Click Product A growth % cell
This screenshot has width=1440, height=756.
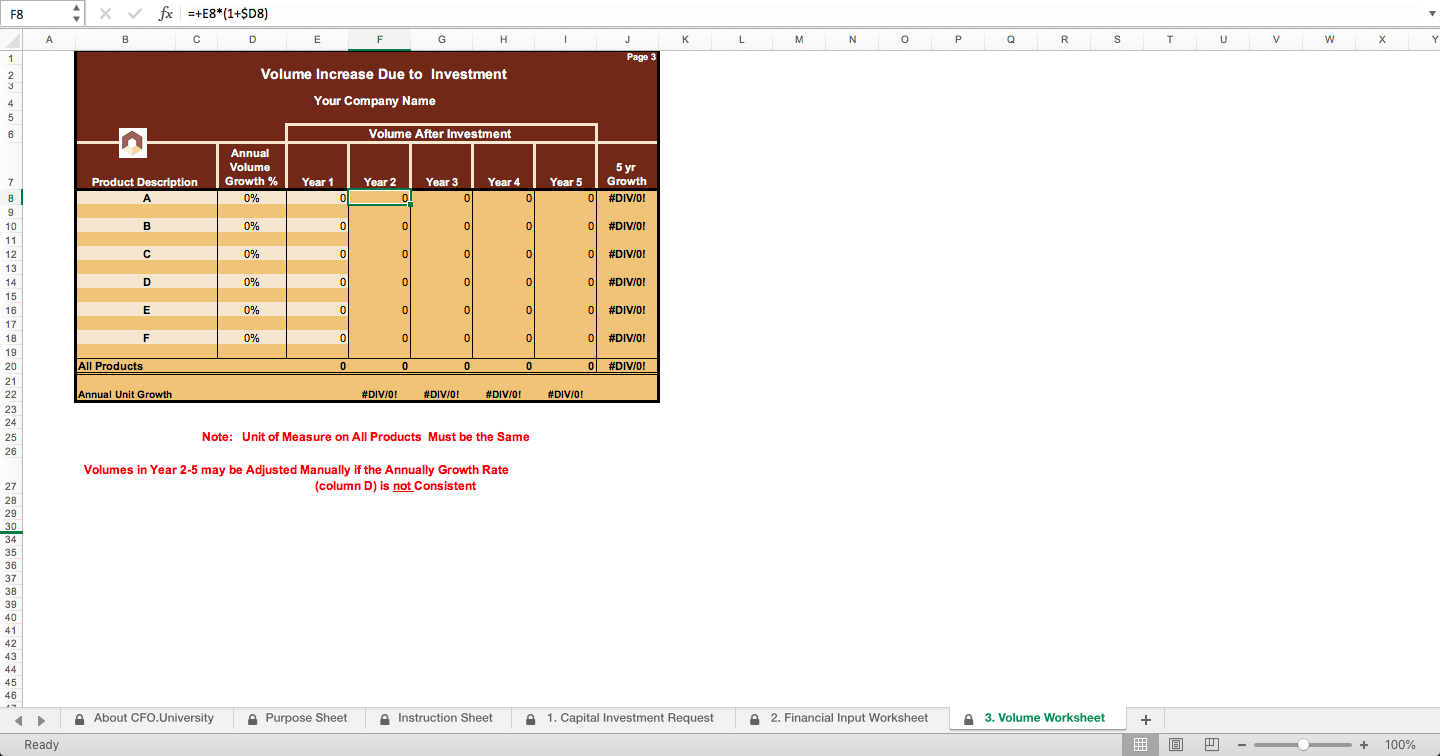(252, 198)
